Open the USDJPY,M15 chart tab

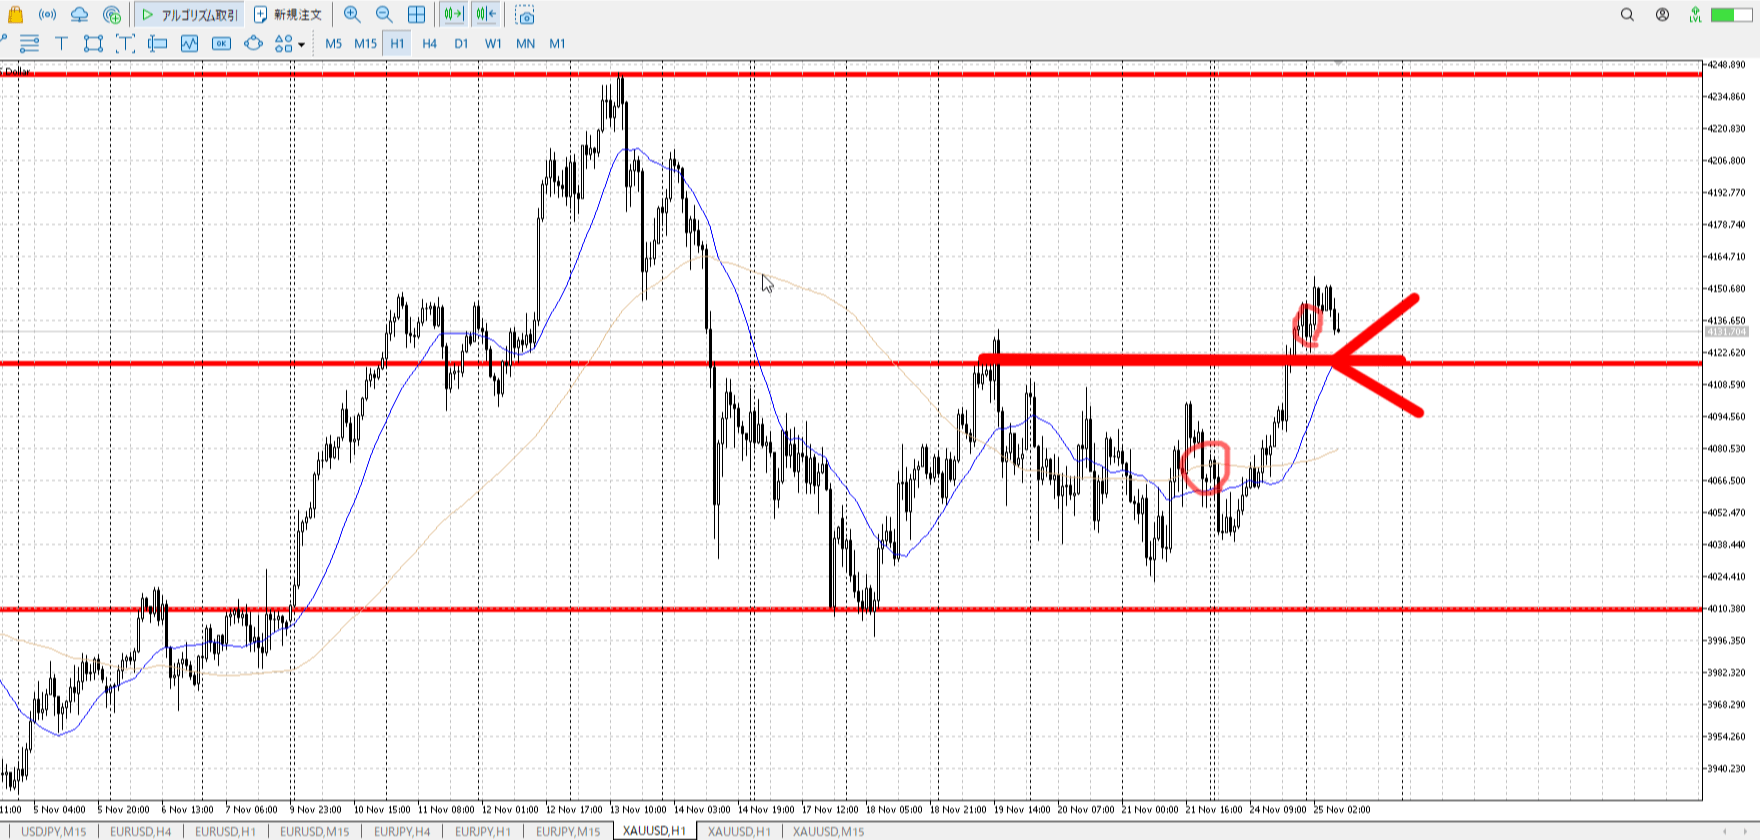pos(54,831)
